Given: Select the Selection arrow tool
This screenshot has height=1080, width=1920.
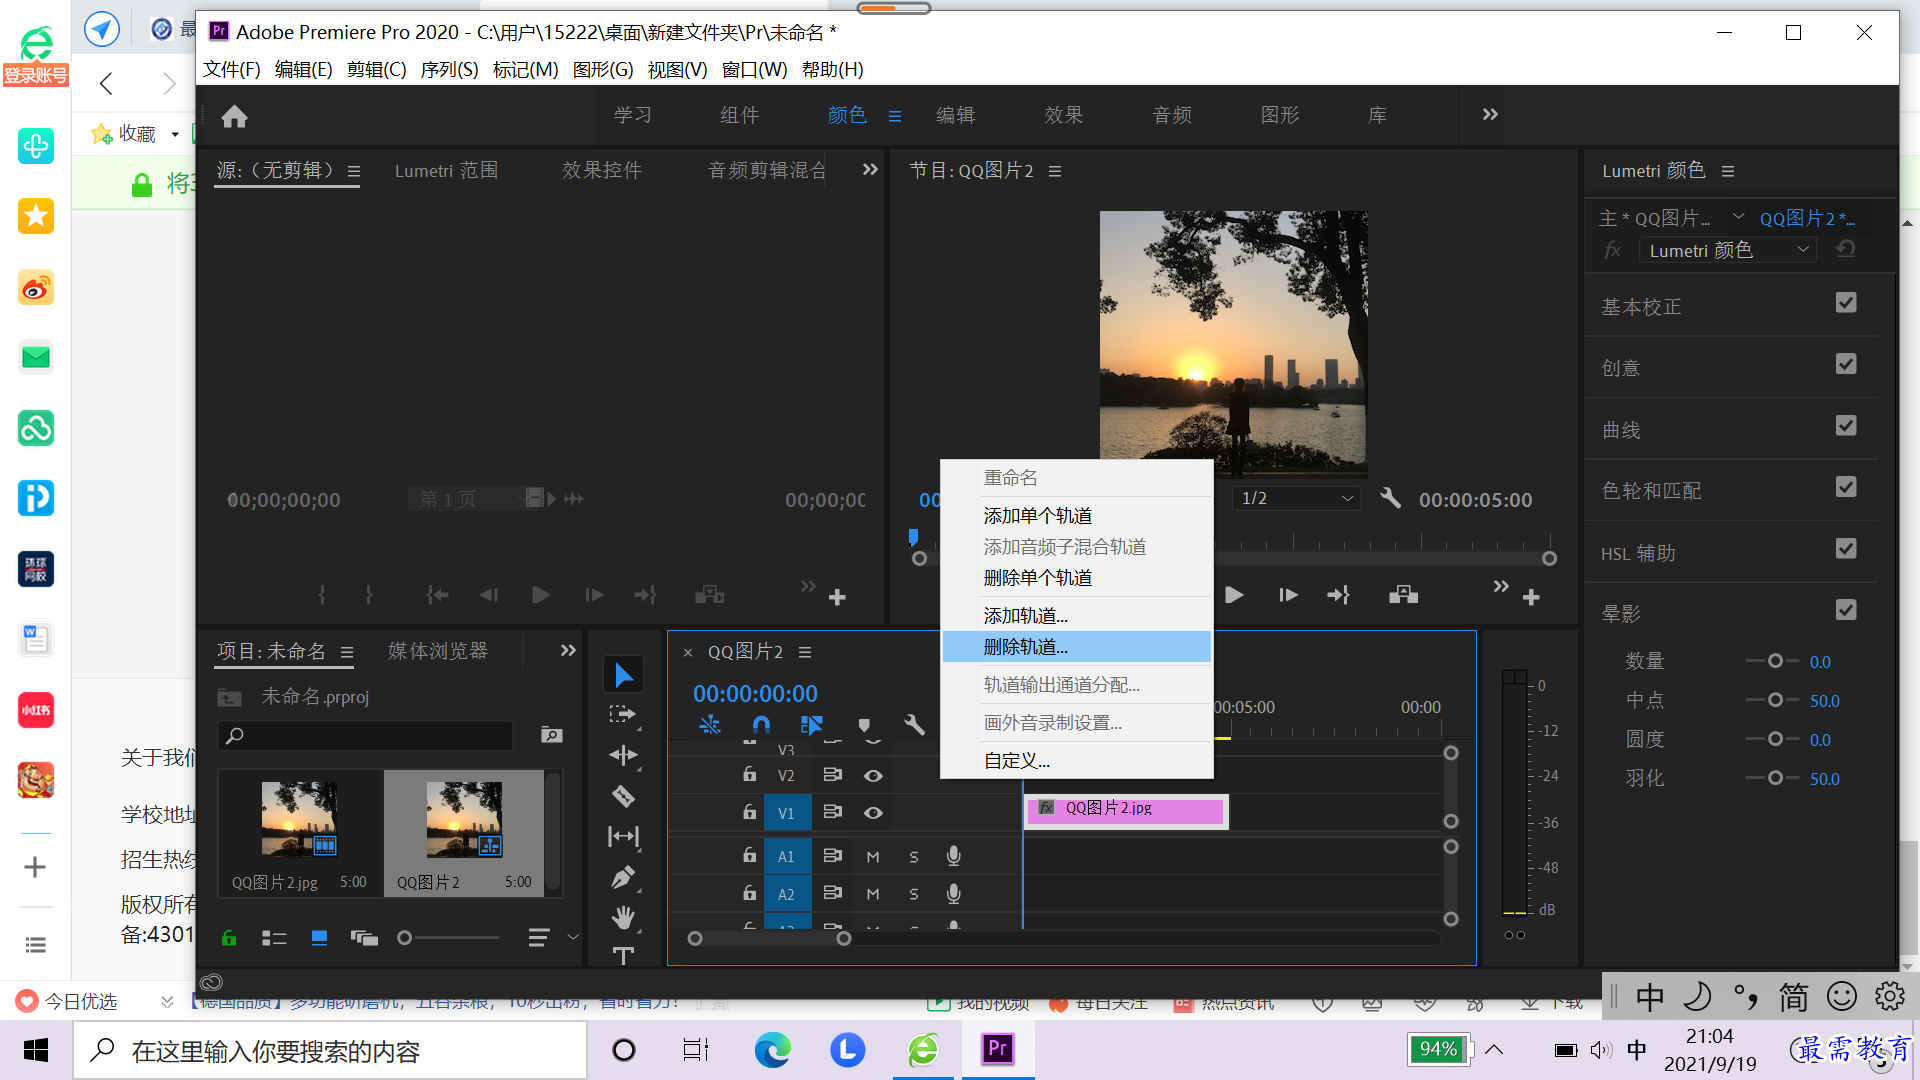Looking at the screenshot, I should tap(623, 676).
